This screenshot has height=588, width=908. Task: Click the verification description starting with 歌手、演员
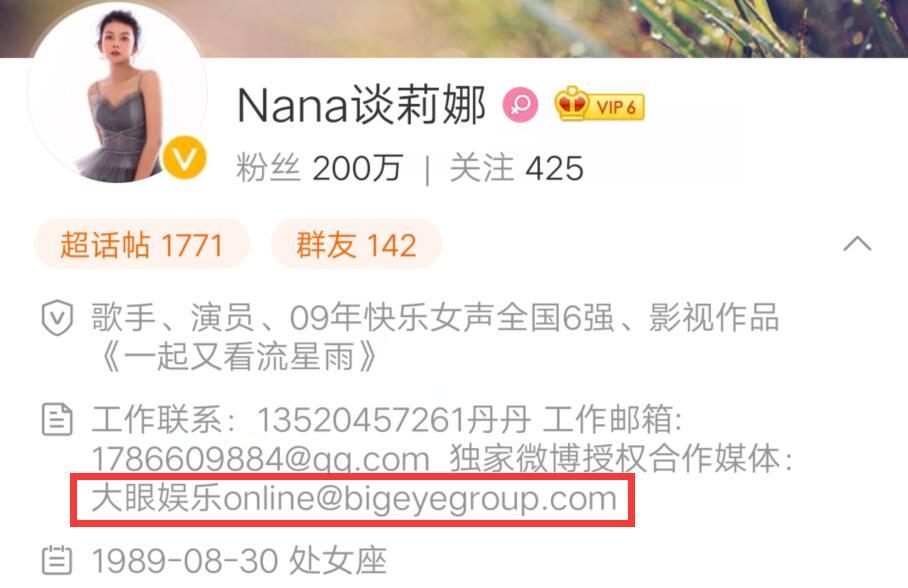[435, 337]
